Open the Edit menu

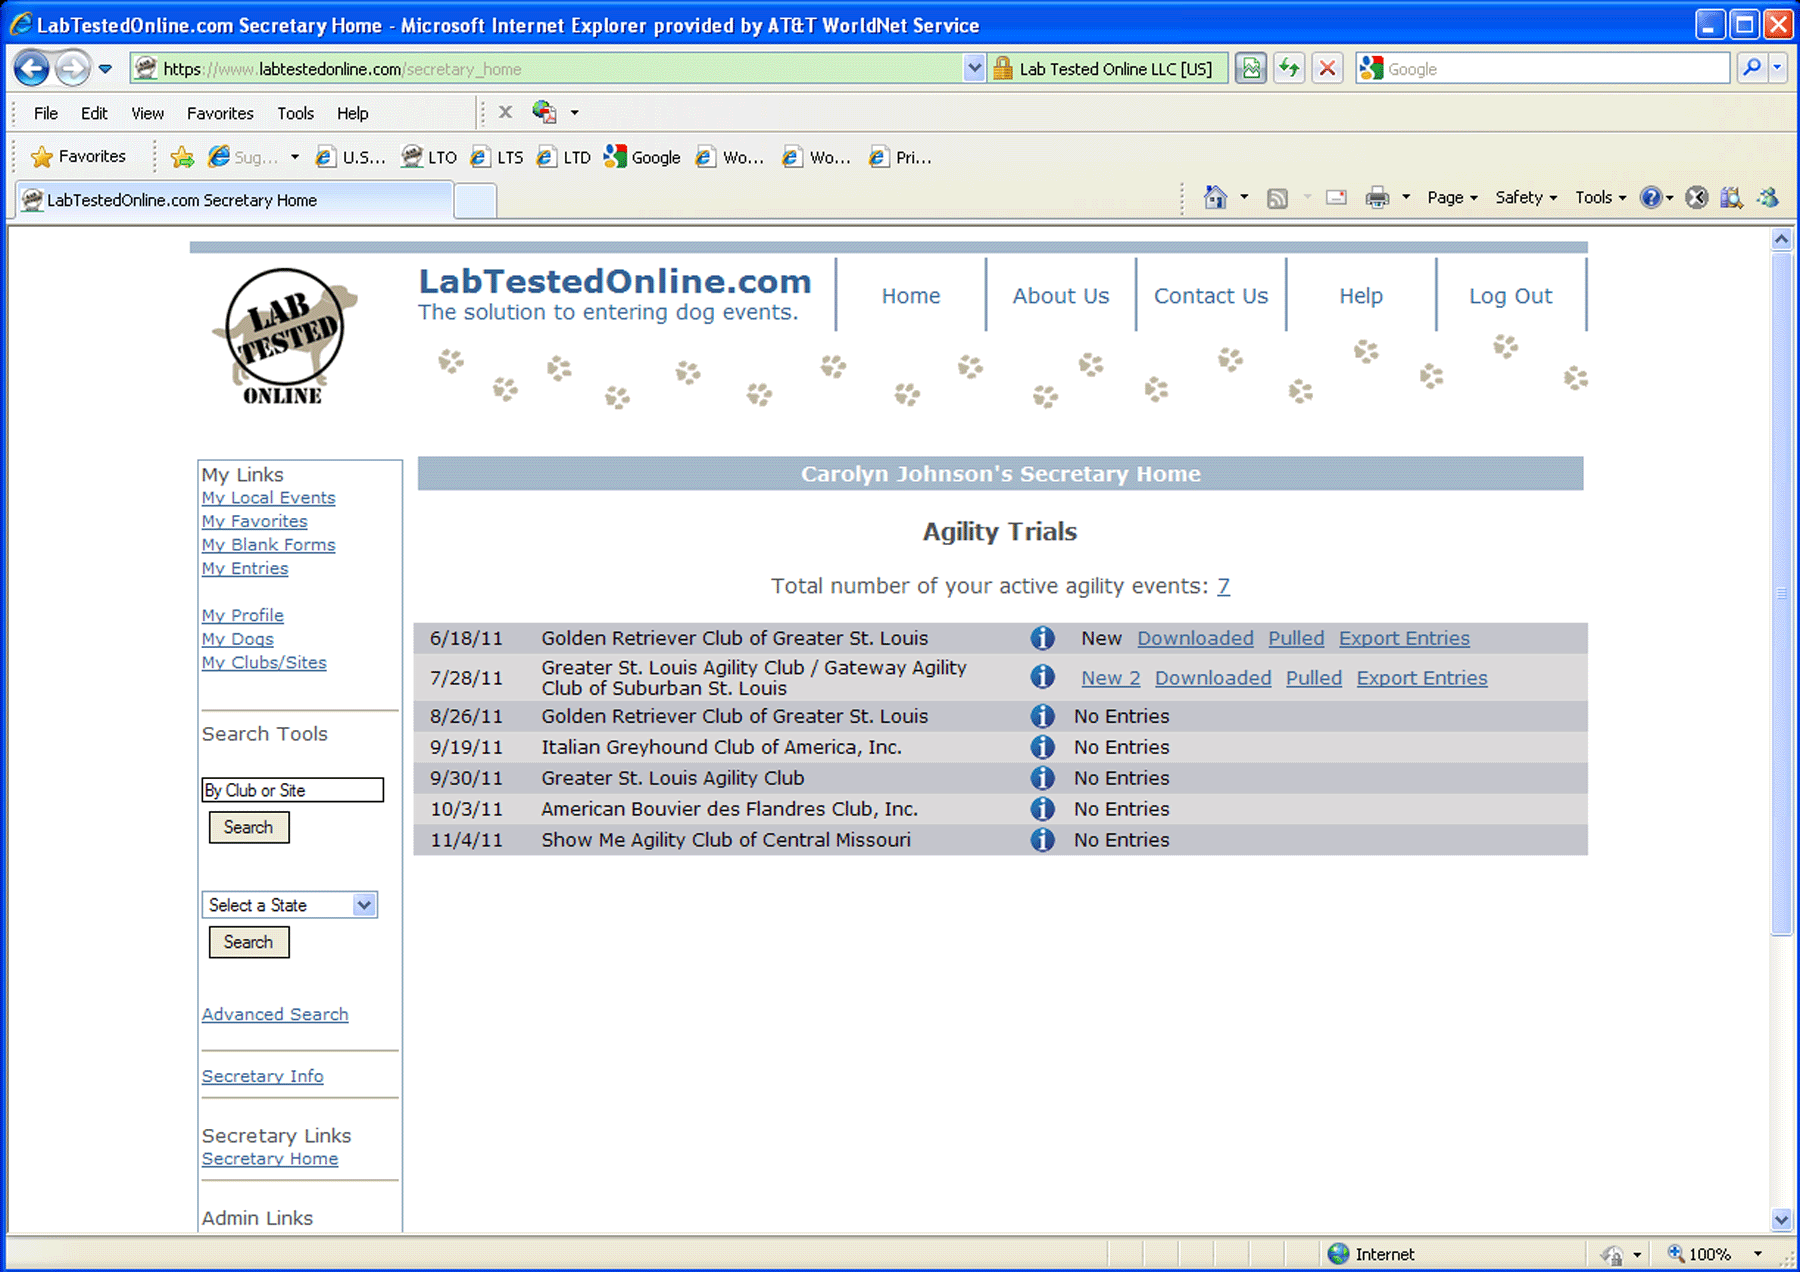click(94, 113)
